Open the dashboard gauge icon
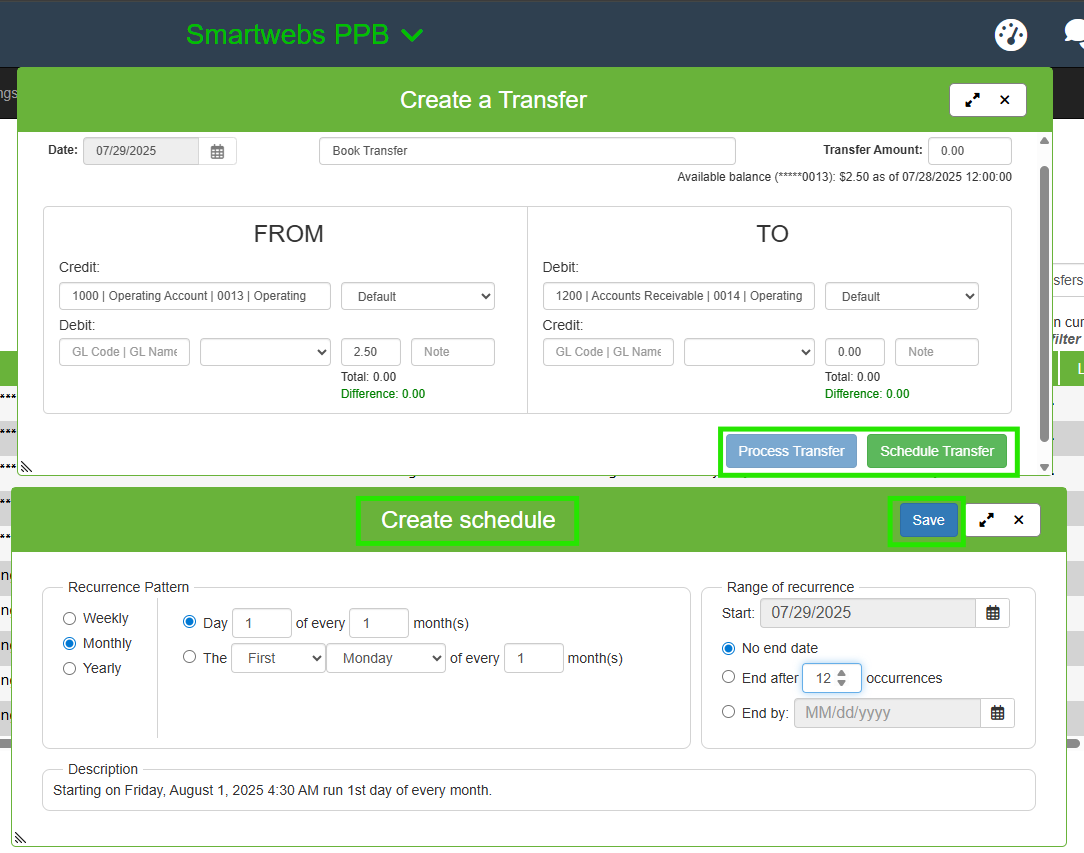Screen dimensions: 1084x853 [1011, 34]
